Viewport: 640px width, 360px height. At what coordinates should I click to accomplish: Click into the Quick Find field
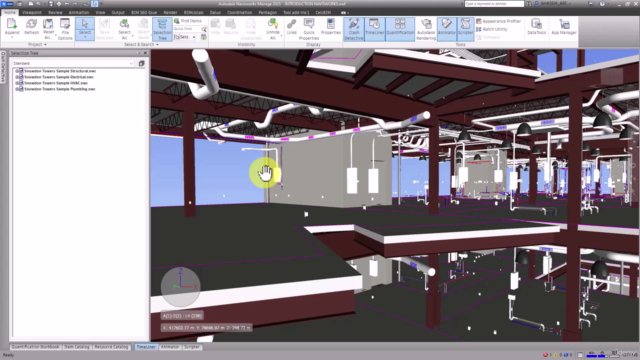pyautogui.click(x=187, y=29)
